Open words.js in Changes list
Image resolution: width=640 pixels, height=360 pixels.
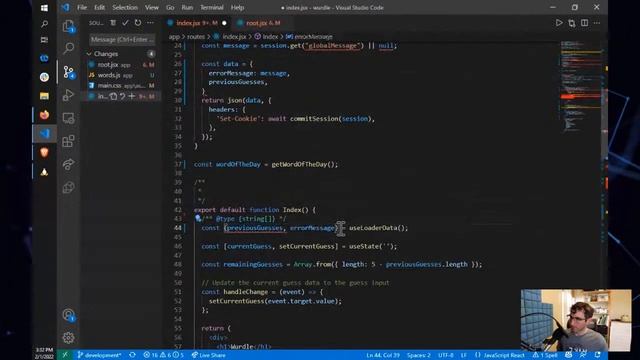pos(121,75)
